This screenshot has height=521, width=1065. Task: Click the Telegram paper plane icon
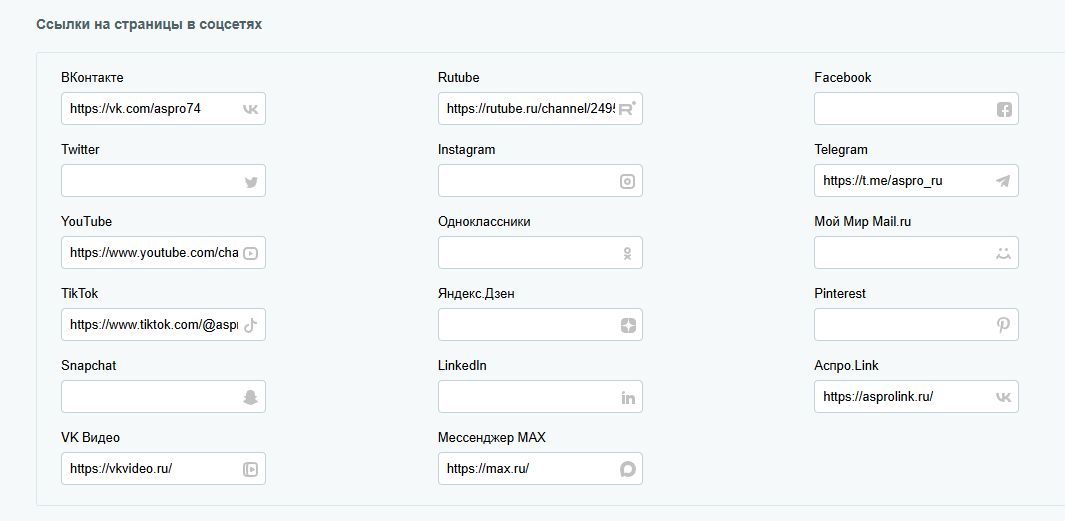1003,181
